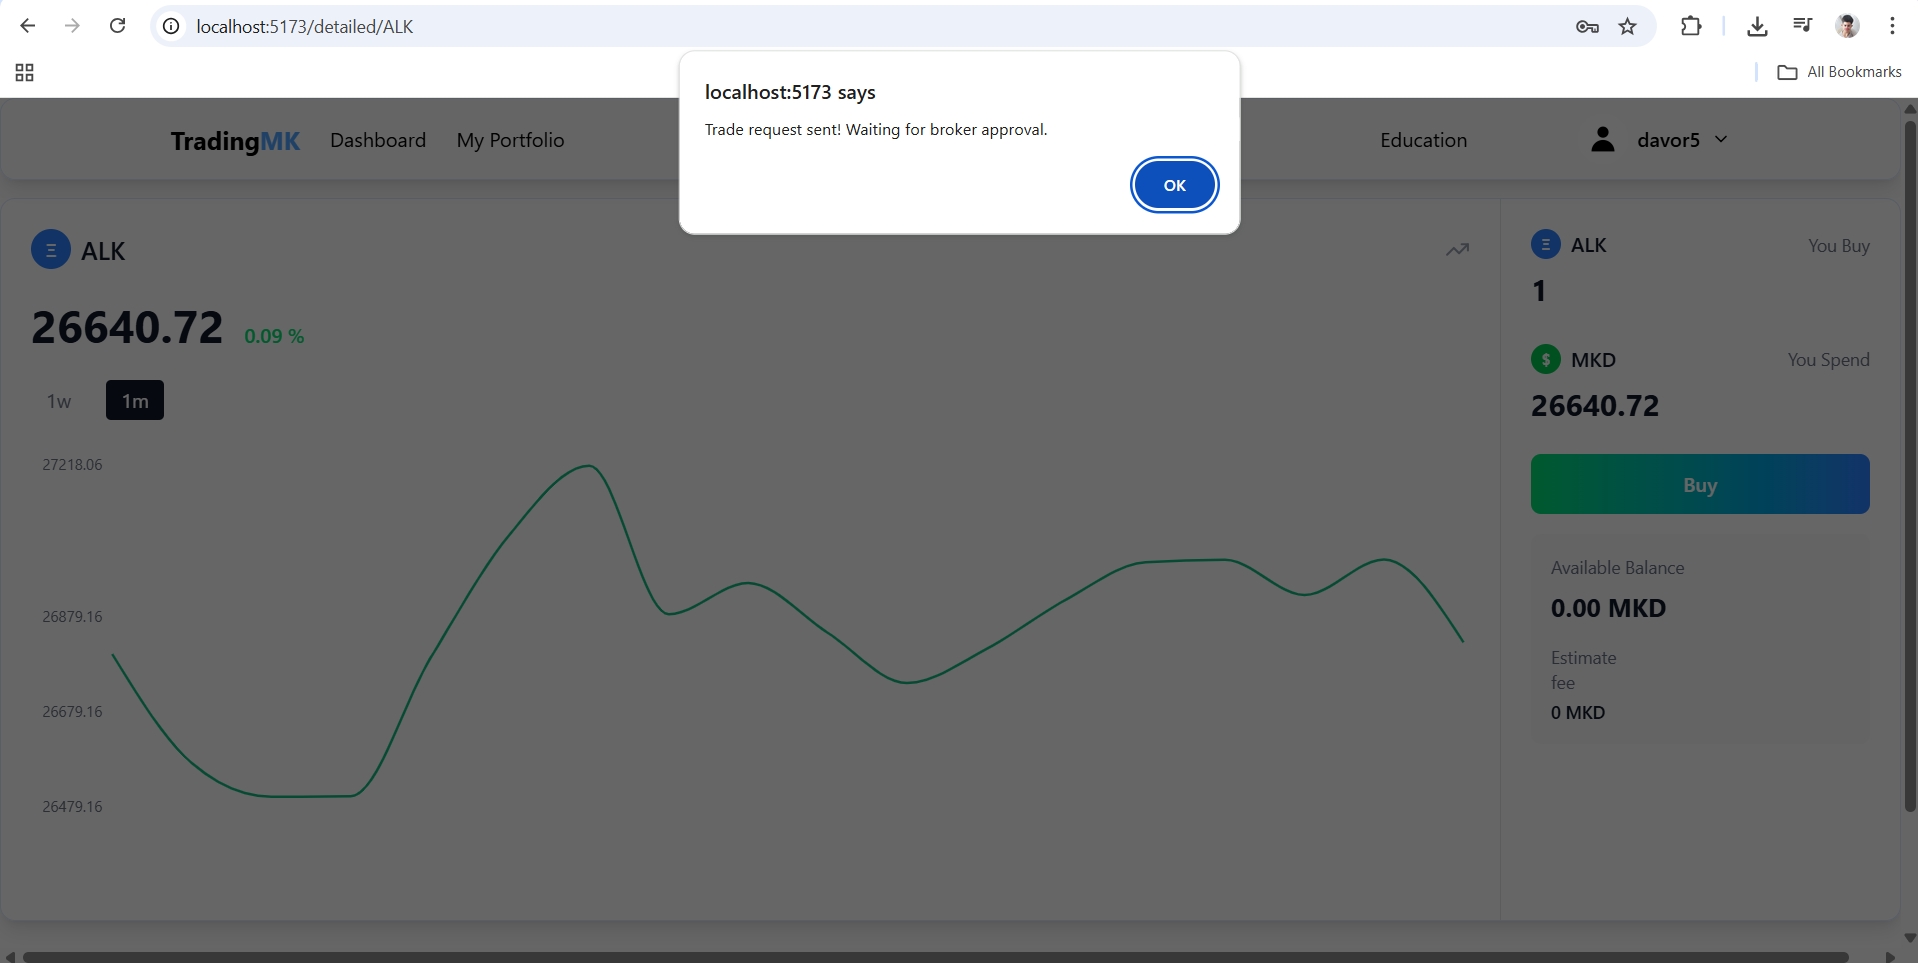Reload the page
The image size is (1918, 963).
(118, 27)
